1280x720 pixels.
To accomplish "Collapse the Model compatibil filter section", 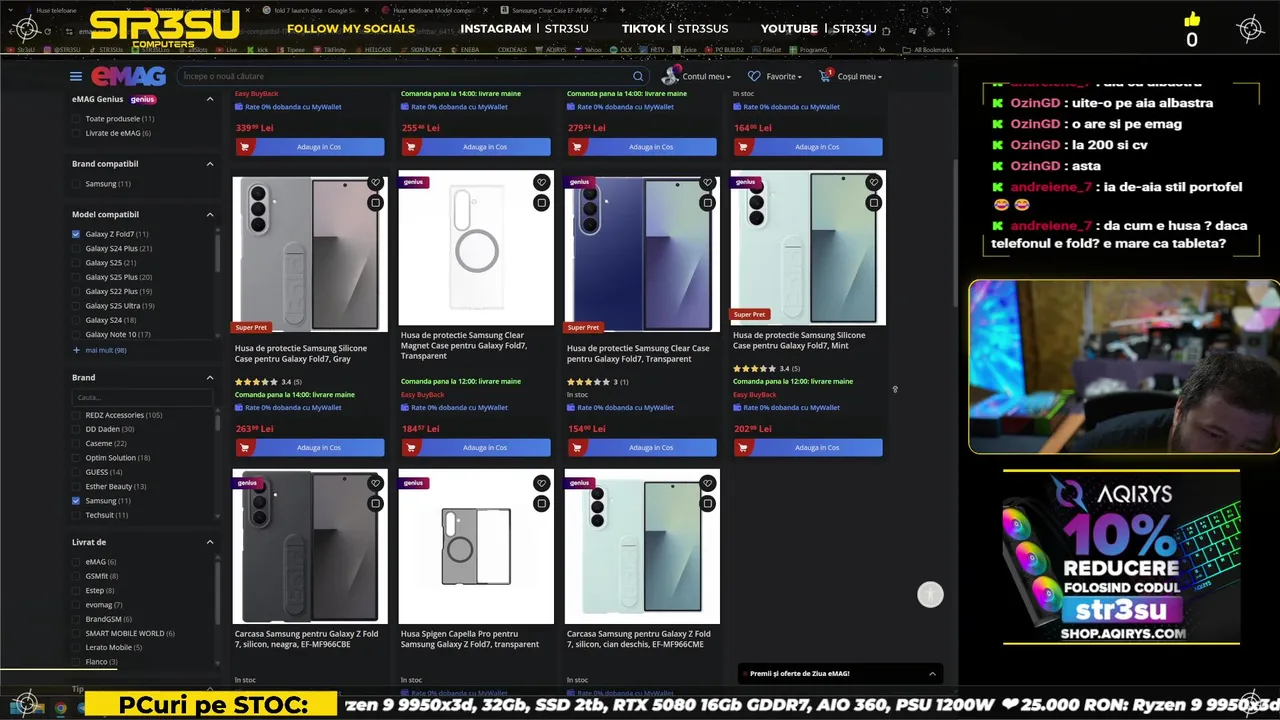I will tap(210, 214).
